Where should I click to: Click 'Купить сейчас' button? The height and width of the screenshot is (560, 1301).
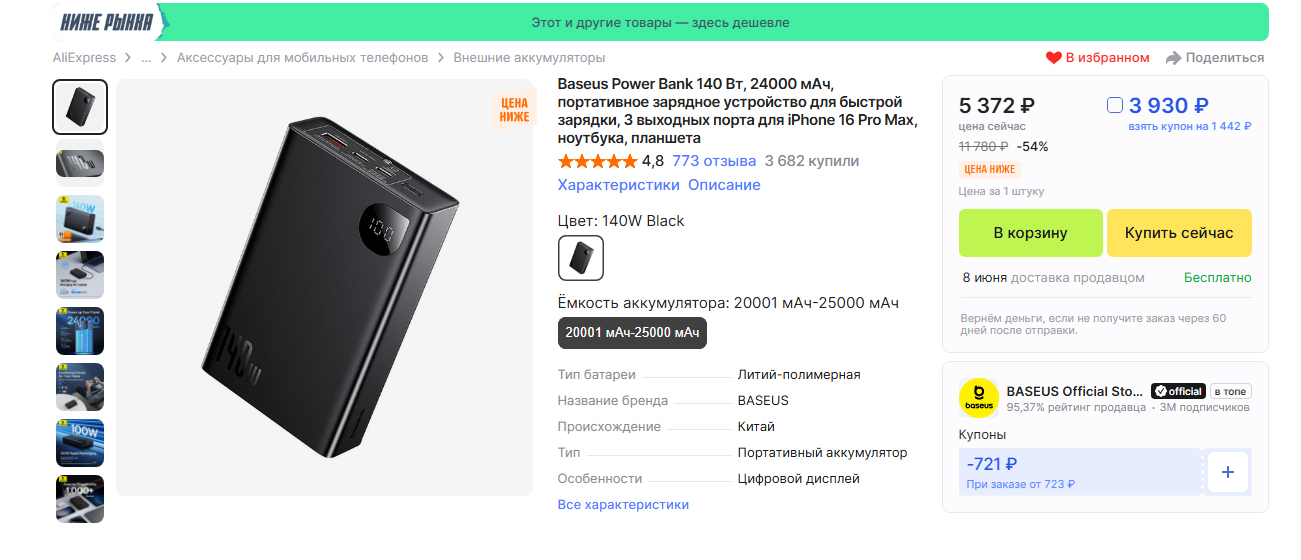pos(1179,233)
